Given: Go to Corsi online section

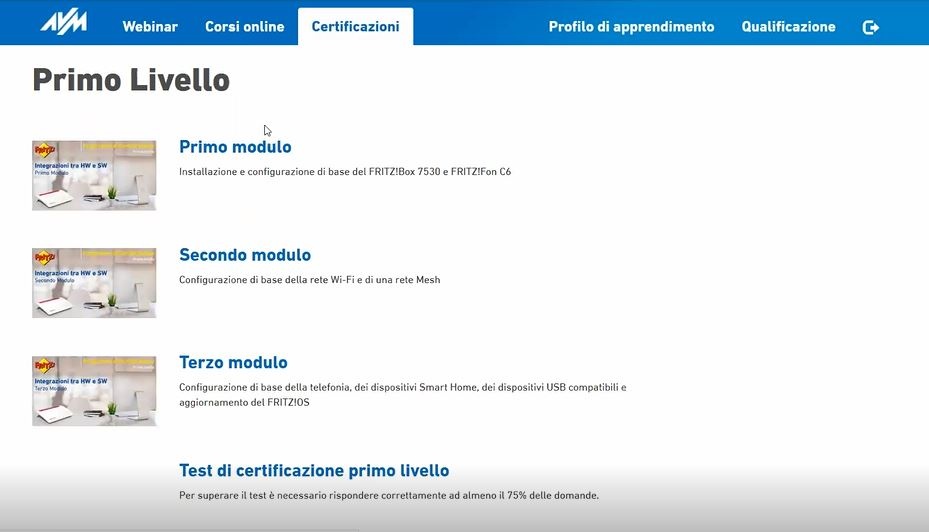Looking at the screenshot, I should coord(244,27).
